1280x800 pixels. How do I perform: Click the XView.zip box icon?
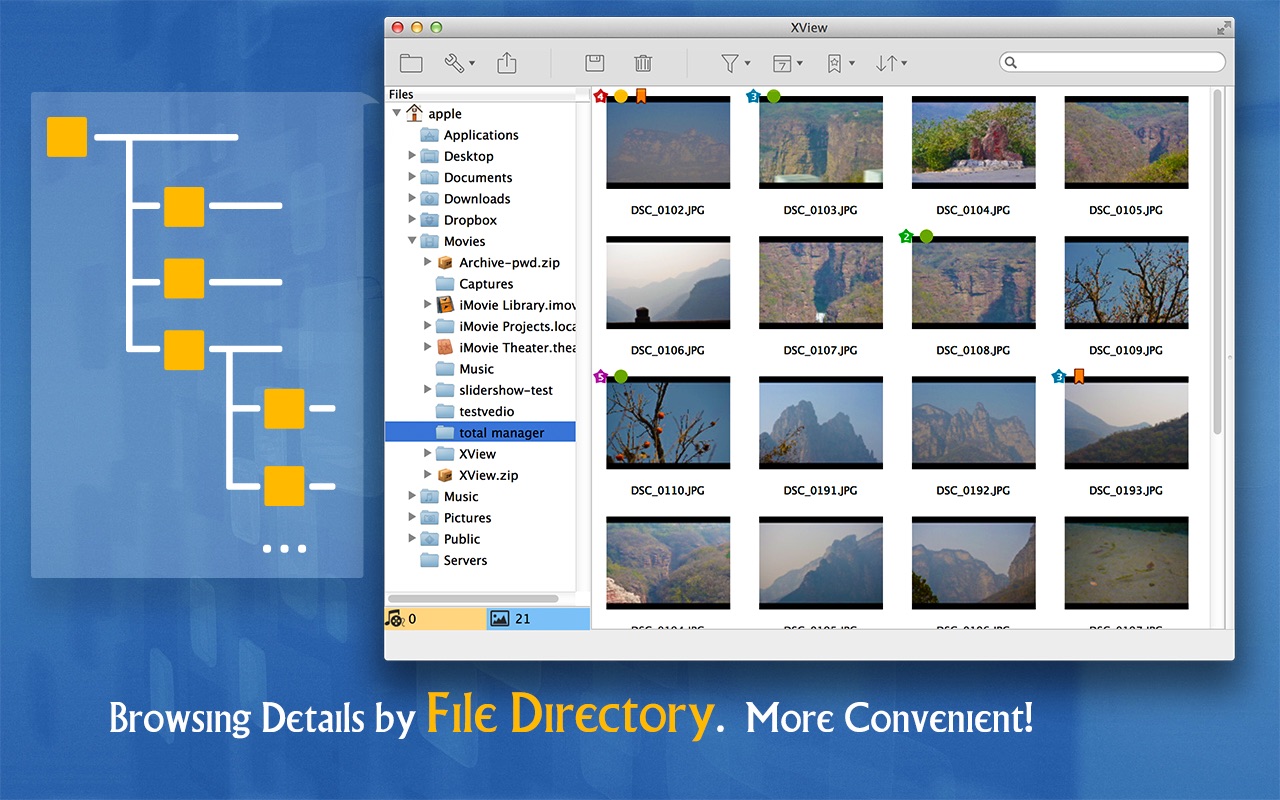[x=446, y=475]
